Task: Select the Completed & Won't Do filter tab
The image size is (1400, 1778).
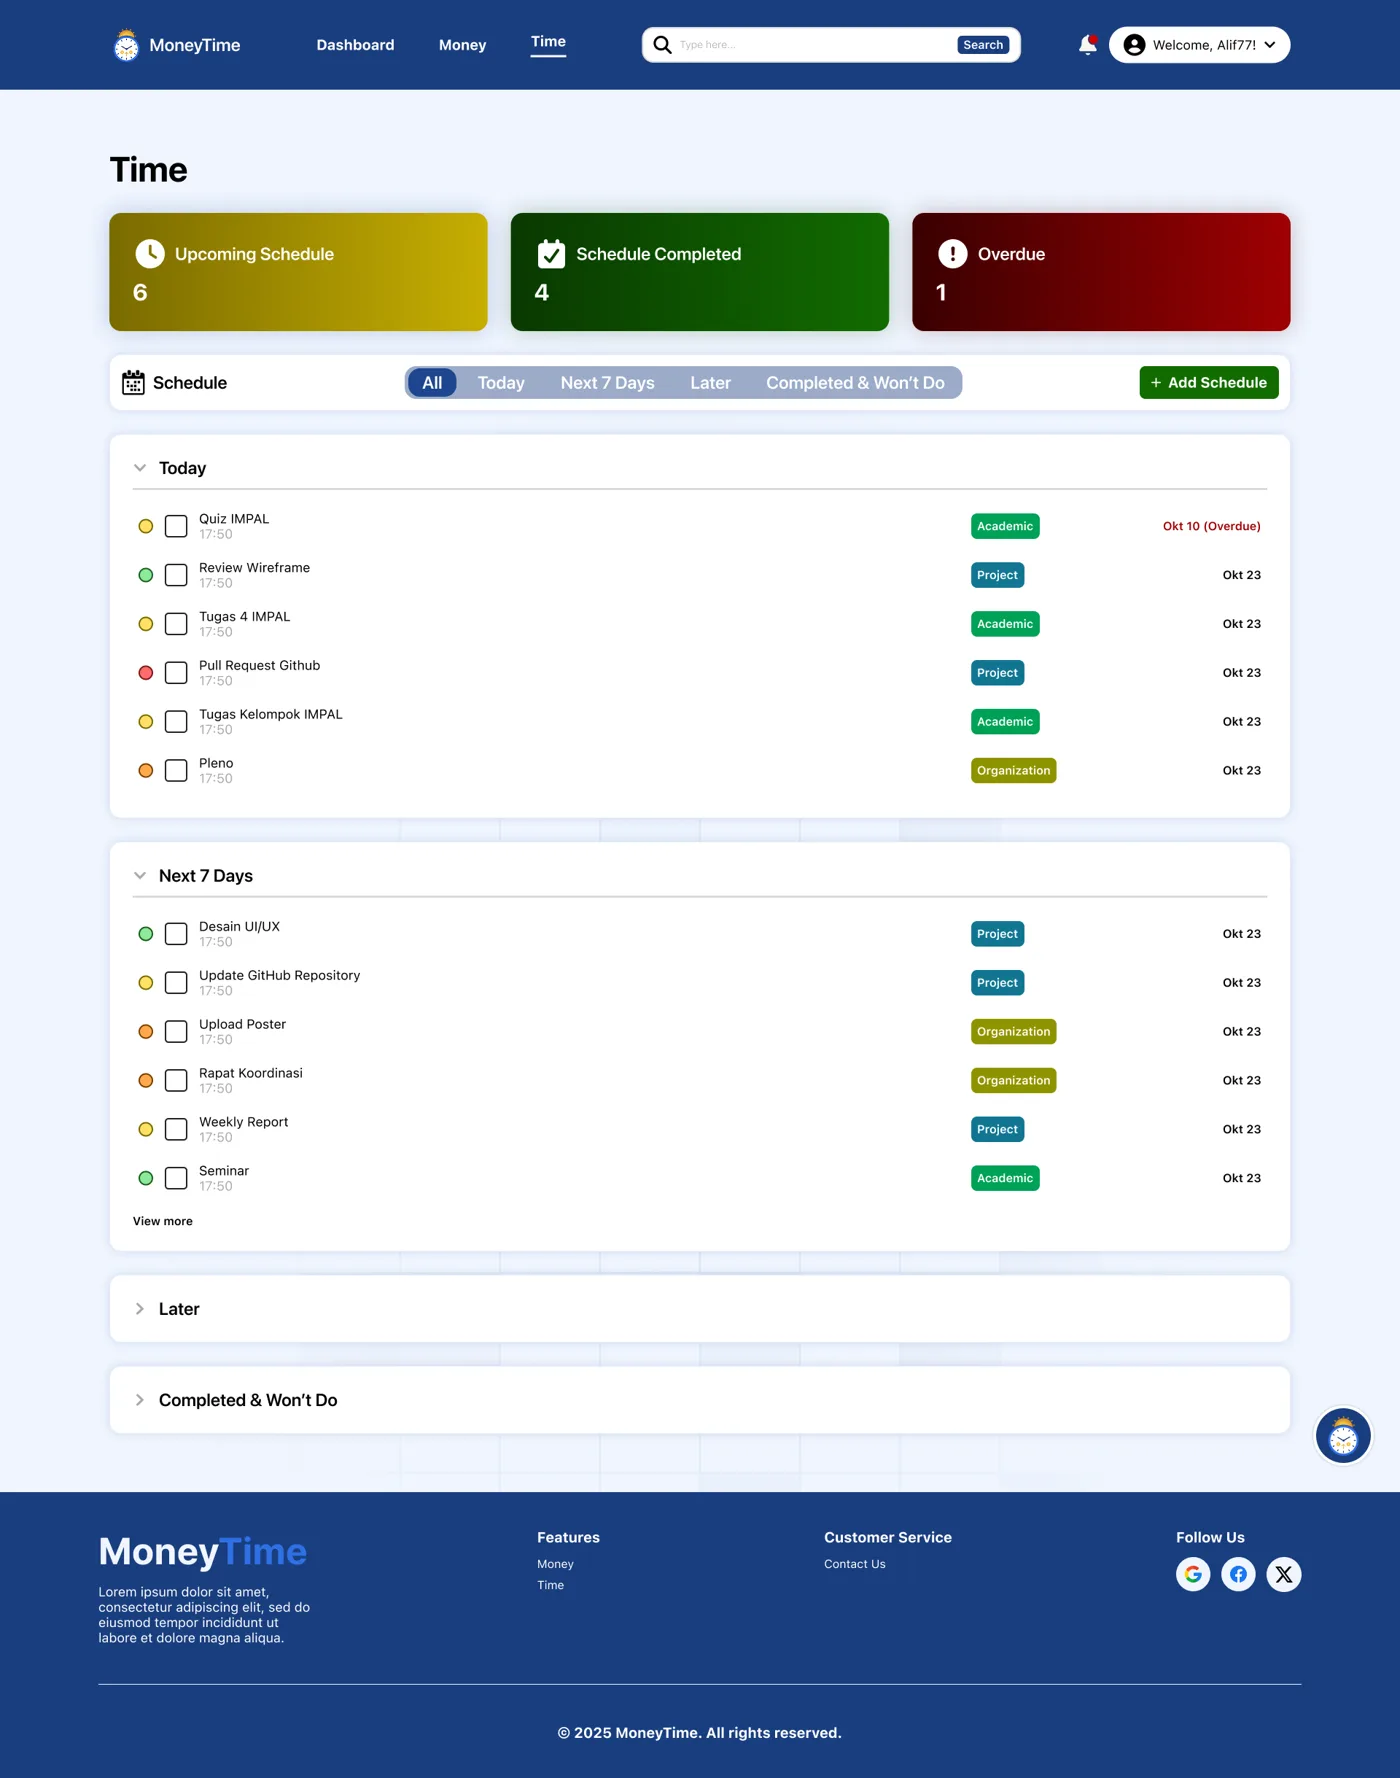Action: coord(855,383)
